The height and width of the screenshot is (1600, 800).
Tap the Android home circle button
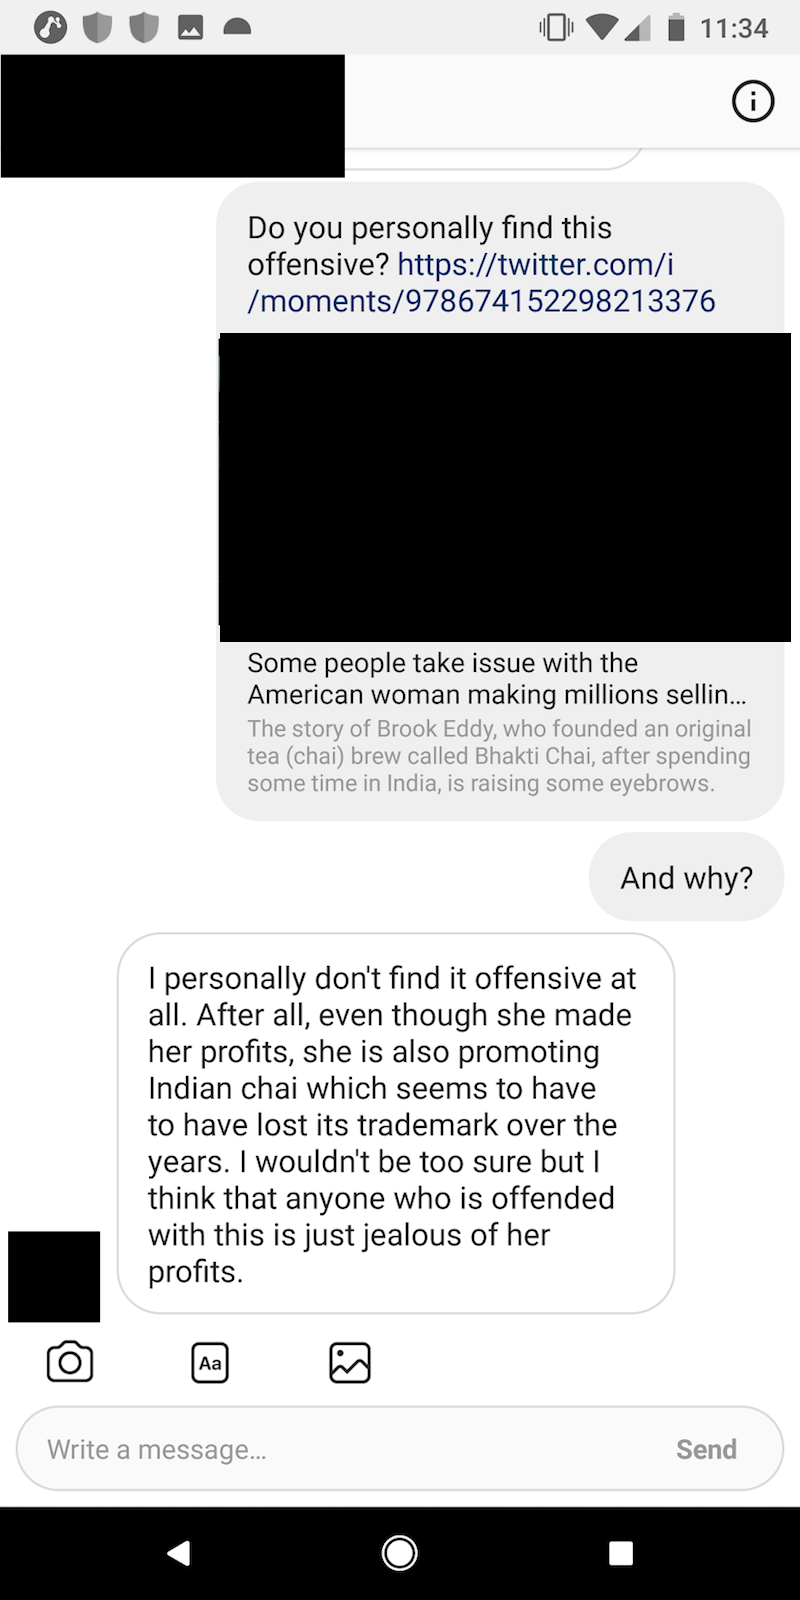400,1552
